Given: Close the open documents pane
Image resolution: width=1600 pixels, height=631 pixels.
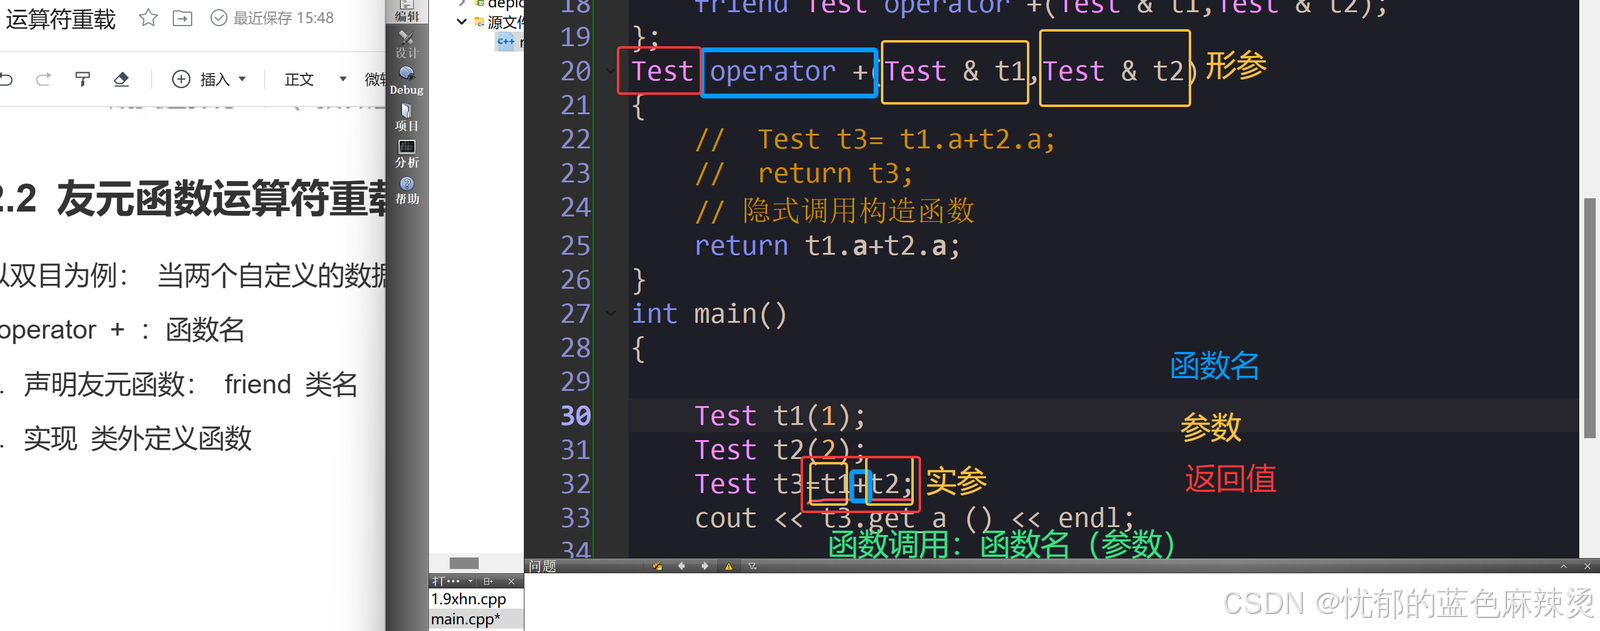Looking at the screenshot, I should 511,581.
